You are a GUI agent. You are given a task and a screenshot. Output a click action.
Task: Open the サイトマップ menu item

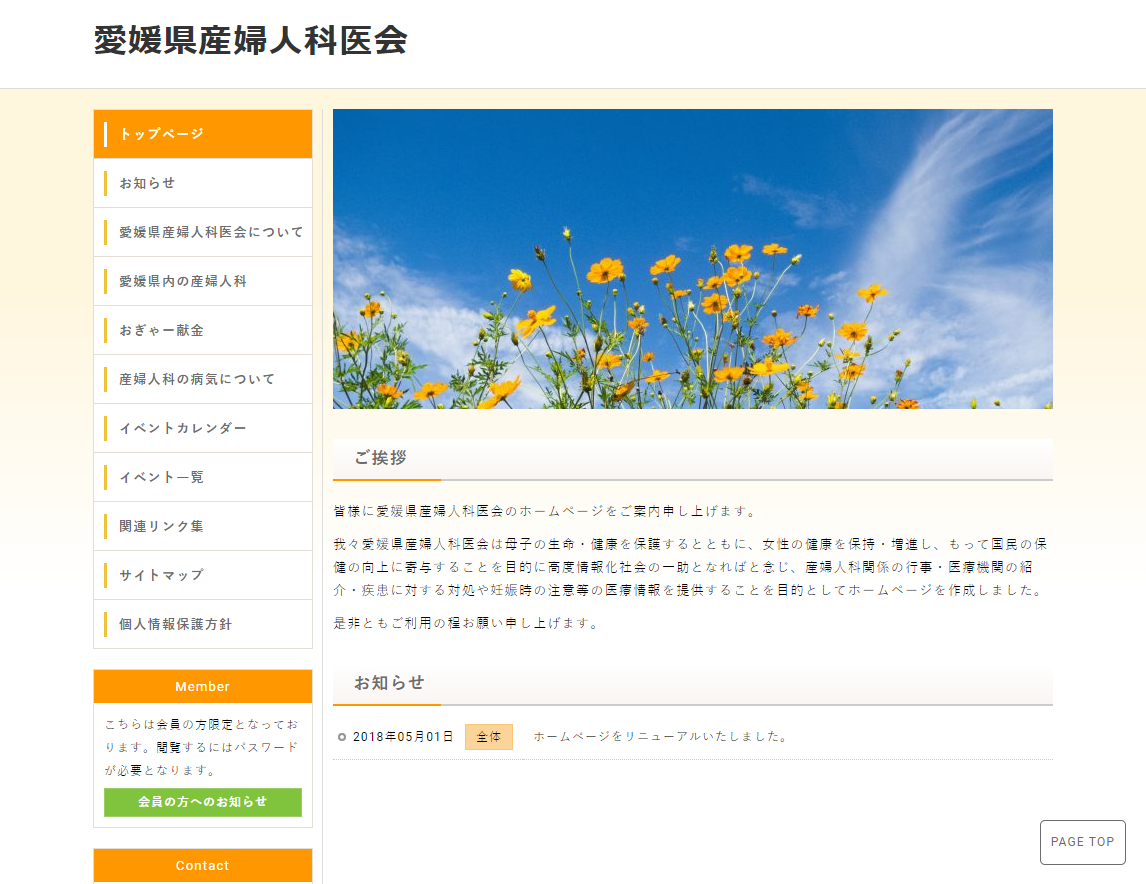pos(203,575)
